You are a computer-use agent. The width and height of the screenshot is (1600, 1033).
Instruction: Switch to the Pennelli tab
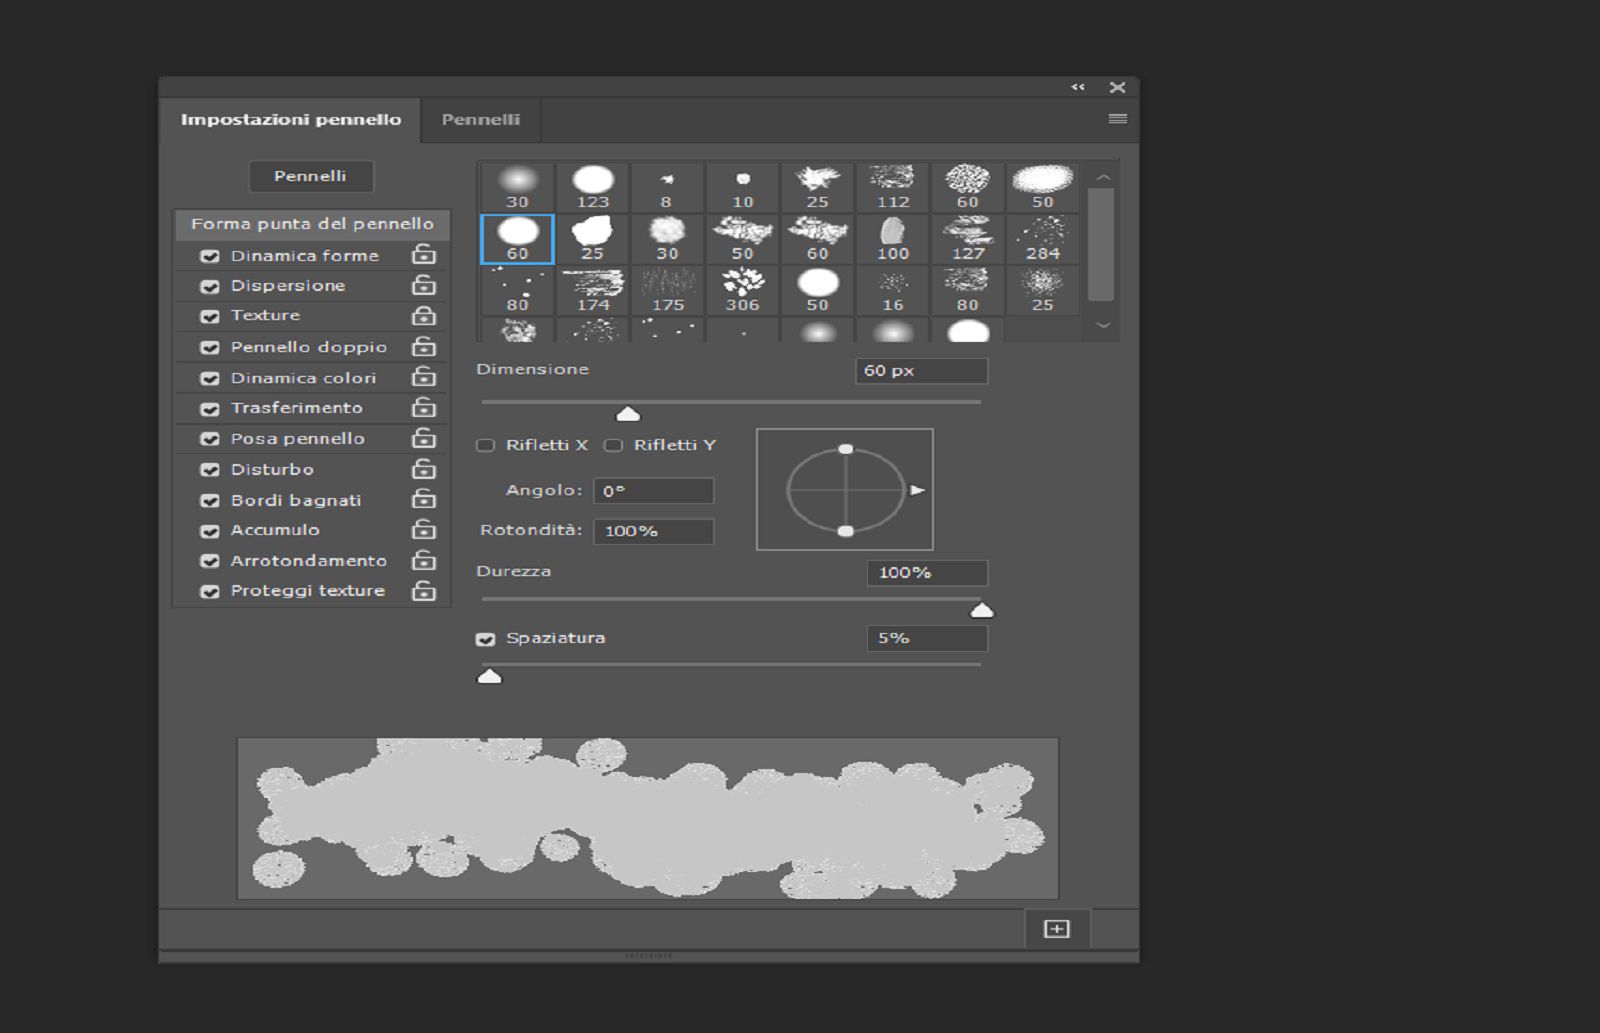tap(480, 120)
